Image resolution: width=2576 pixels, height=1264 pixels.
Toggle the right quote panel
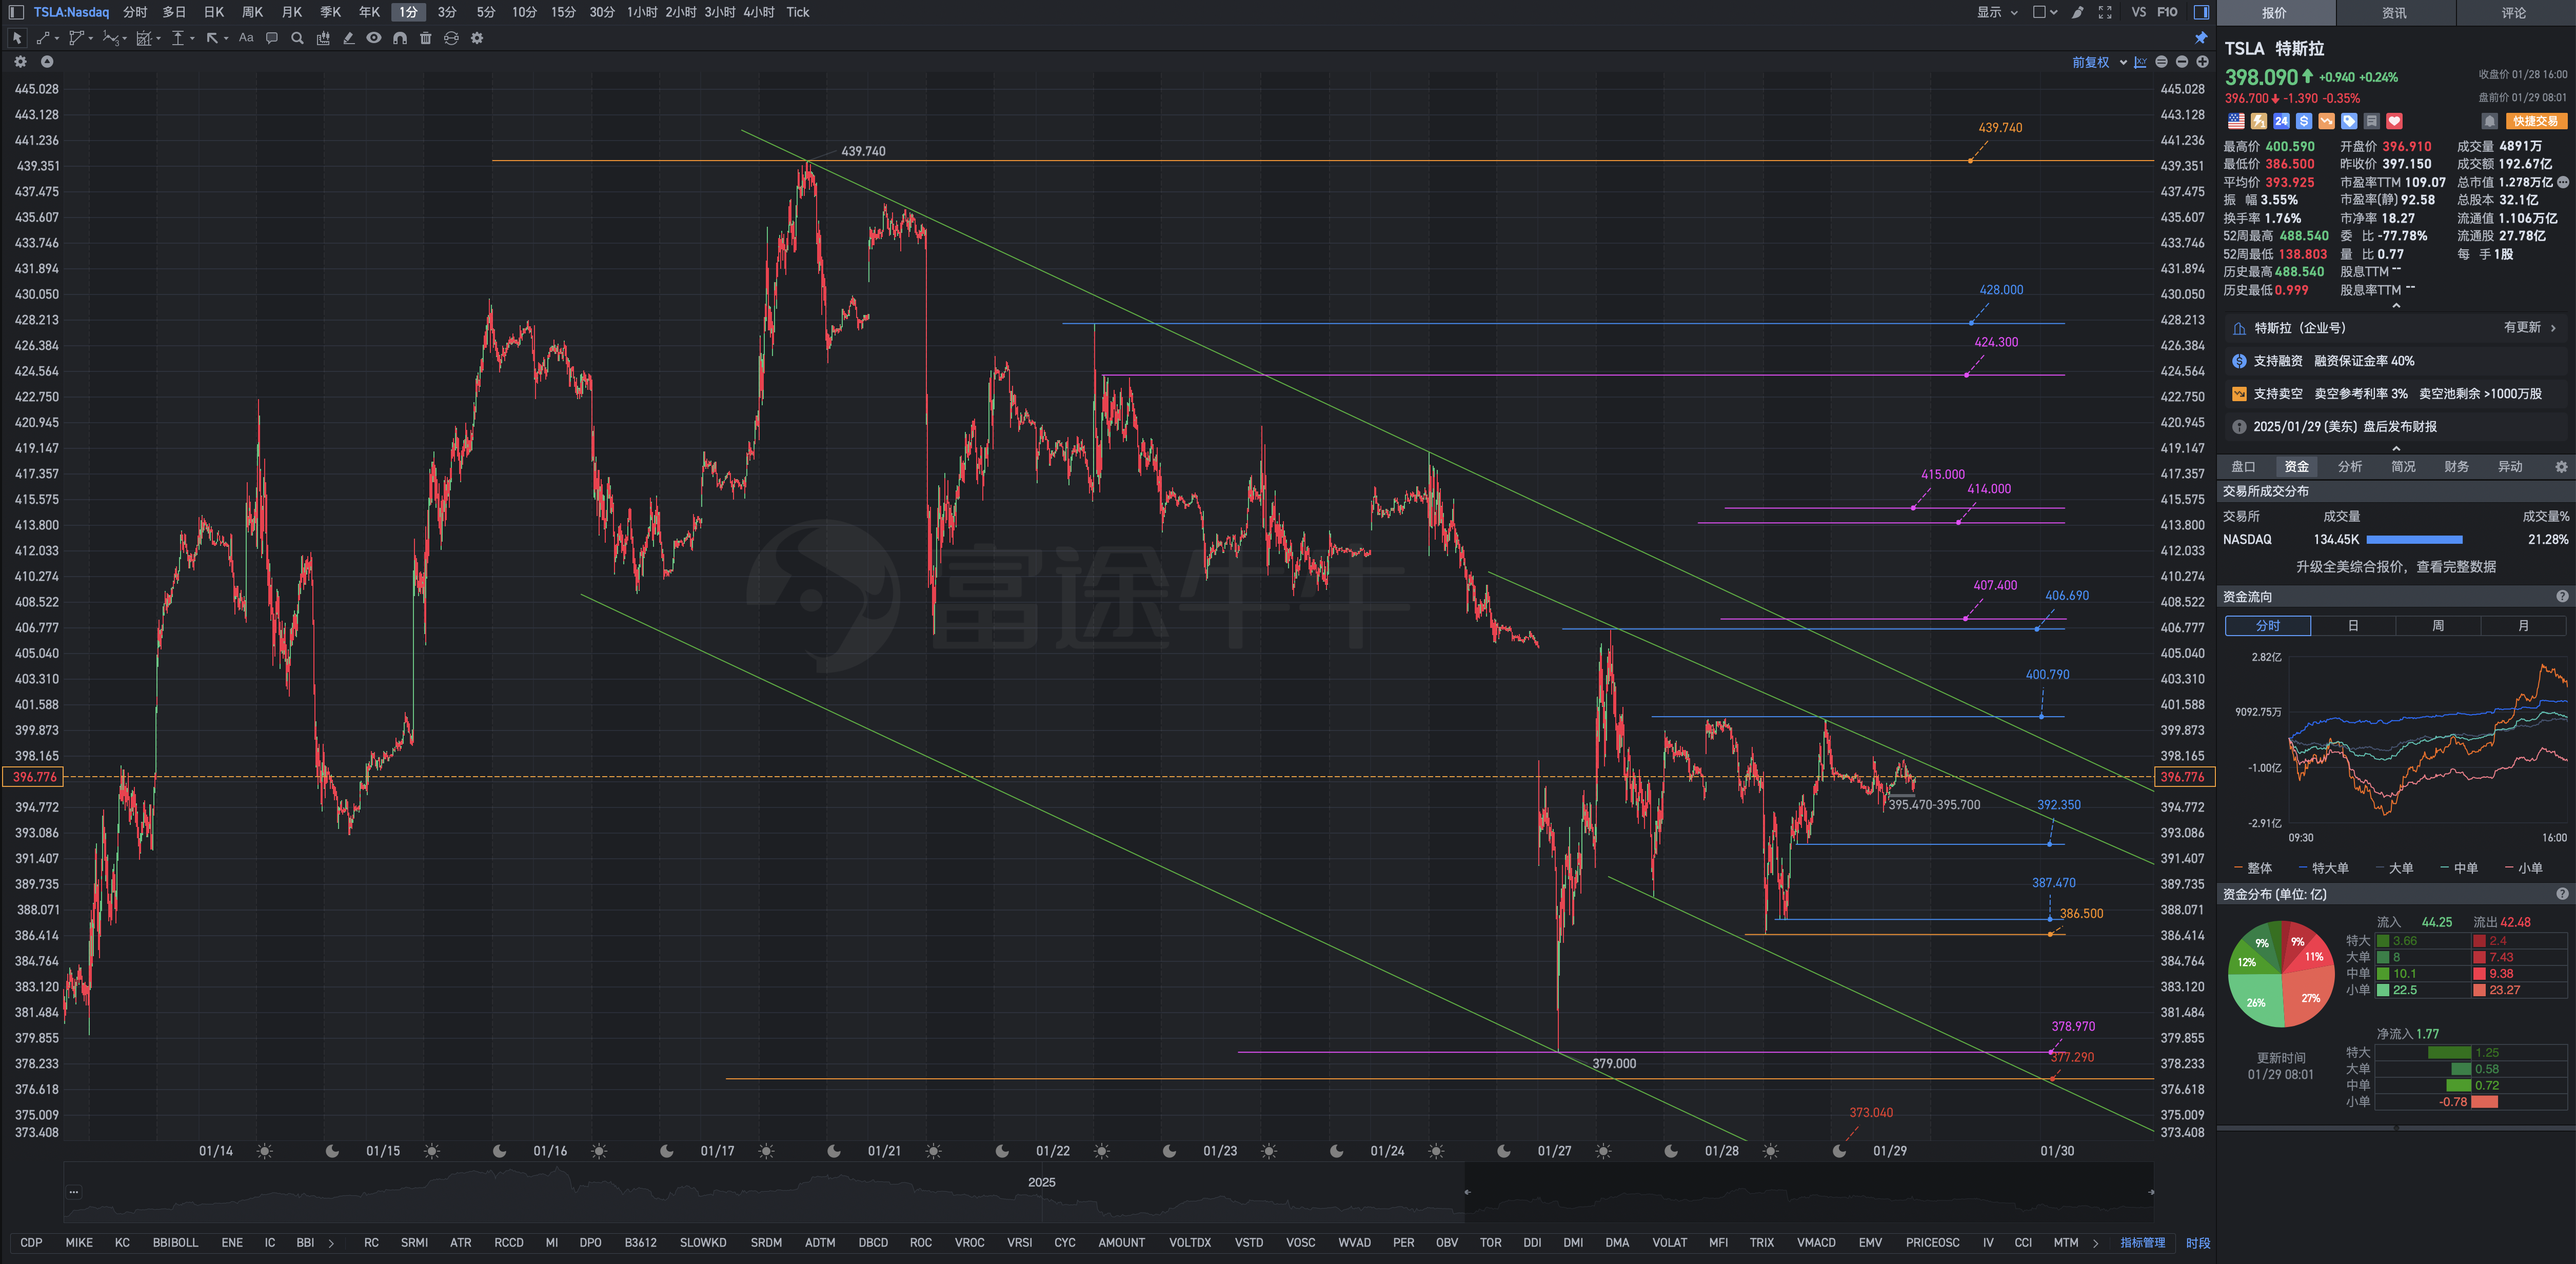[x=2201, y=12]
